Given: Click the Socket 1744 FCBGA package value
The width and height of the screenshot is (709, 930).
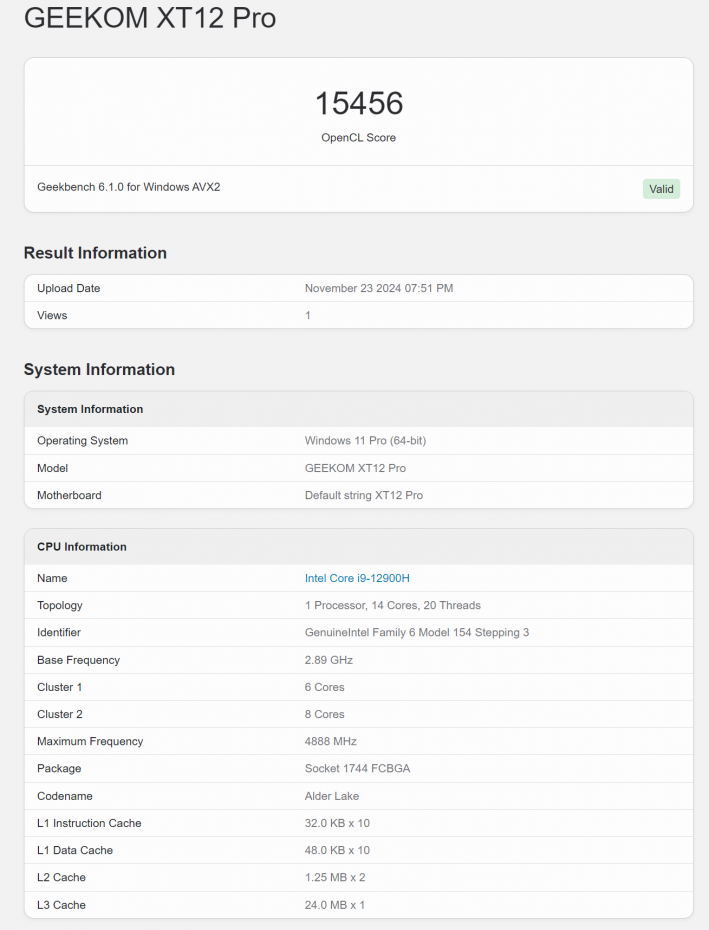Looking at the screenshot, I should (x=357, y=768).
